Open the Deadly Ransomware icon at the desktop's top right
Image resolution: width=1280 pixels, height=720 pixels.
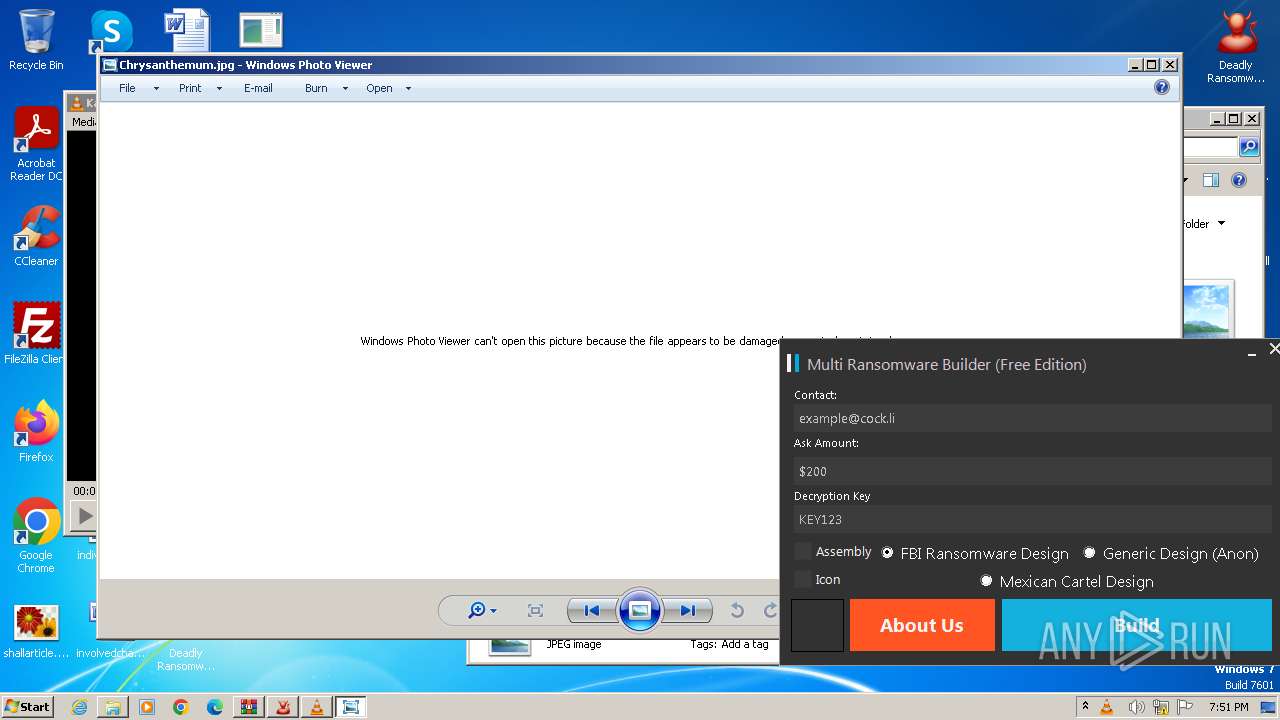pyautogui.click(x=1236, y=48)
